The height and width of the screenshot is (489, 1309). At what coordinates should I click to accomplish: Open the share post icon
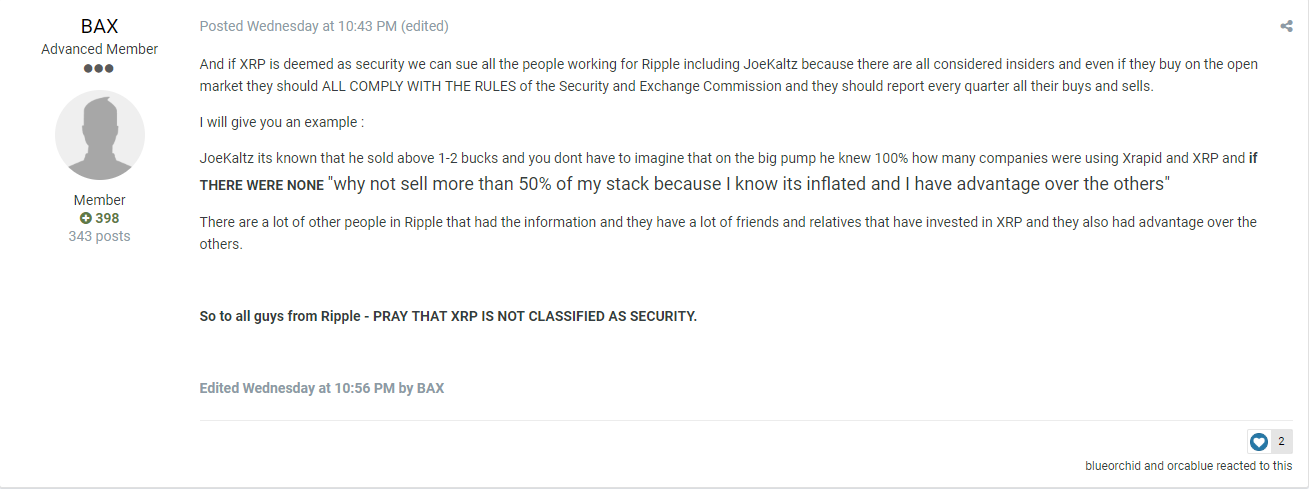point(1286,27)
